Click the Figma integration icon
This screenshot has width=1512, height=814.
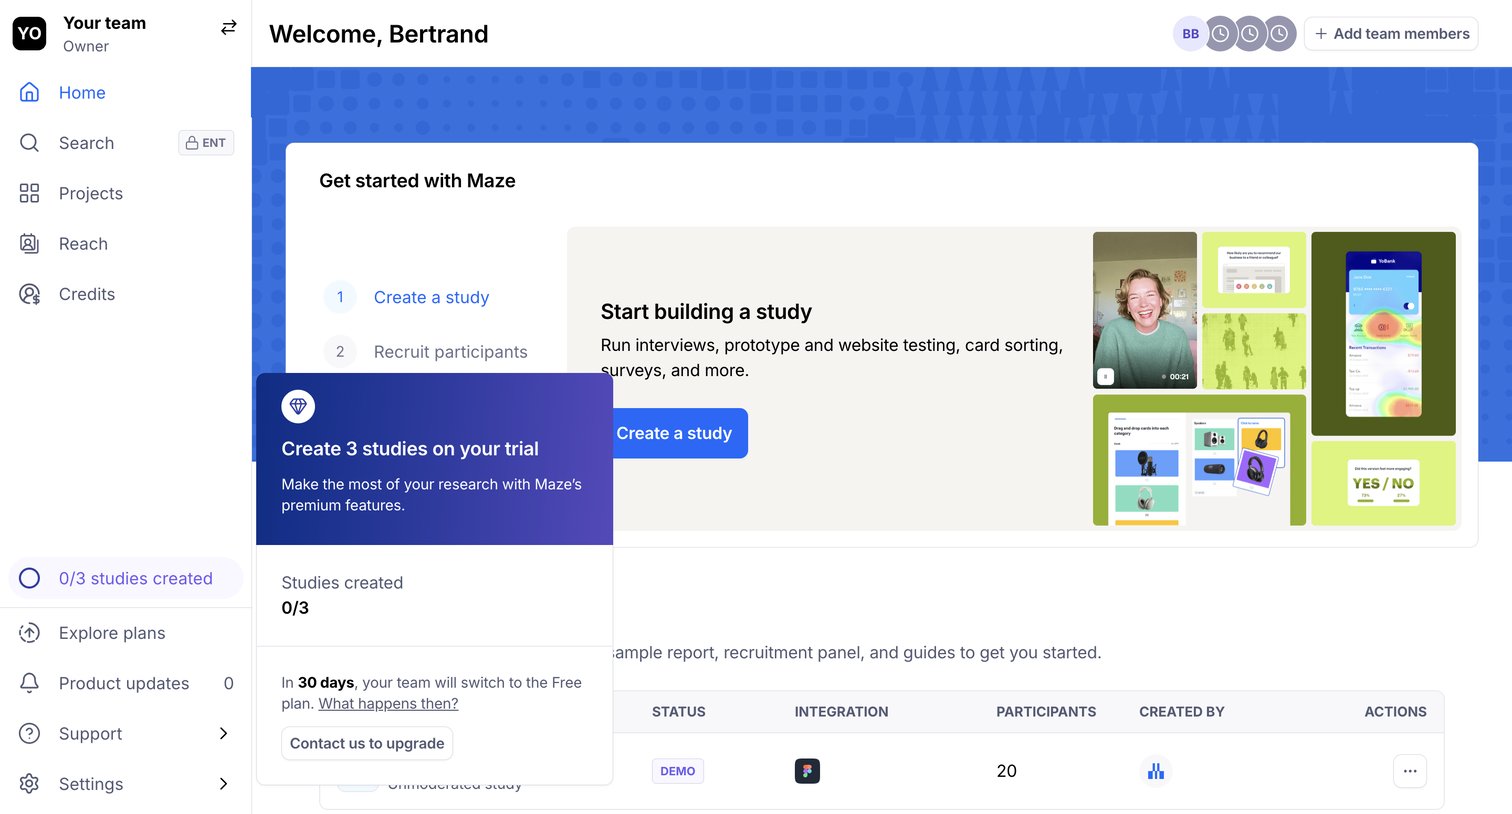[807, 771]
